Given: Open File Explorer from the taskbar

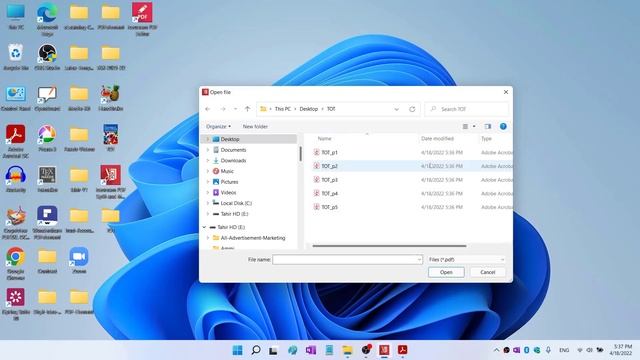Looking at the screenshot, I should point(347,350).
